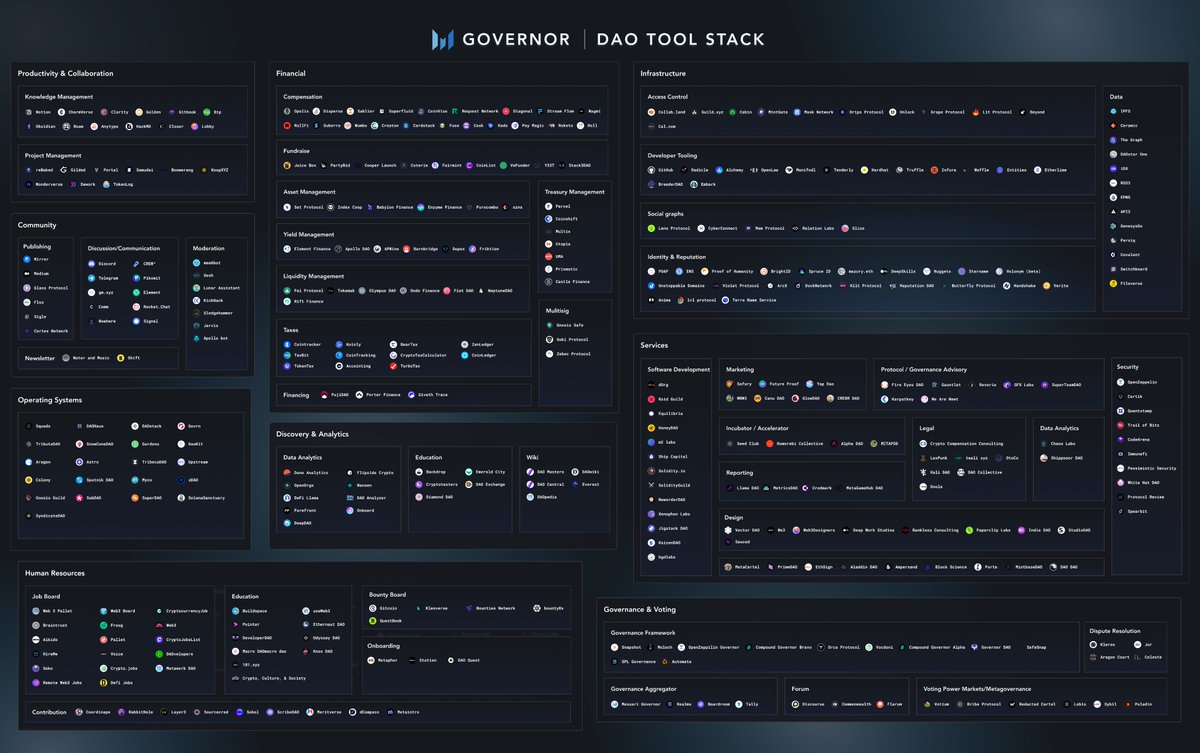Click the POAP icon in Identity & Reputation
The width and height of the screenshot is (1200, 753).
pyautogui.click(x=650, y=271)
